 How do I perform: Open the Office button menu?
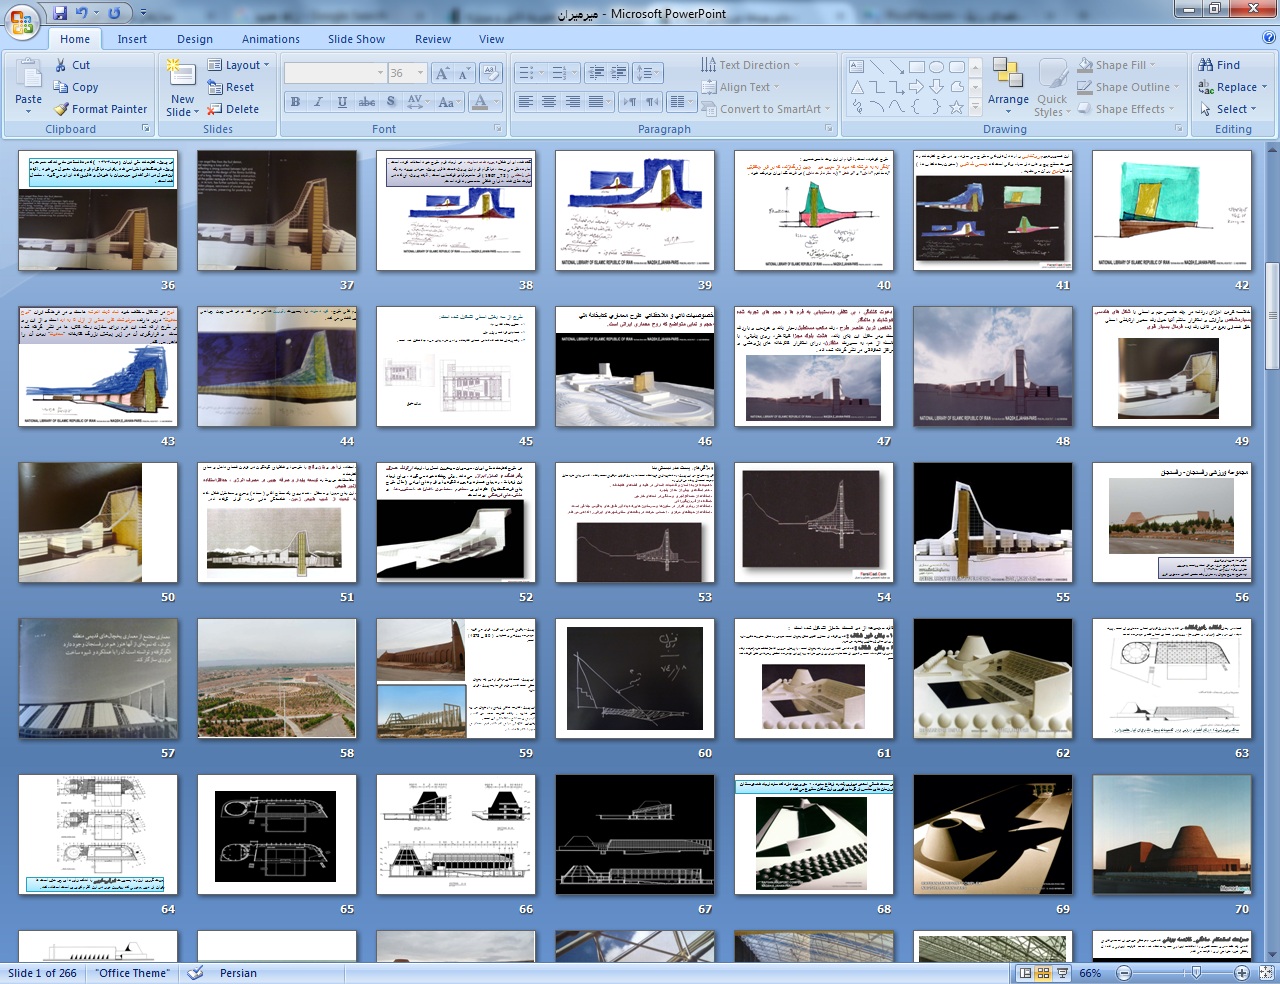click(22, 20)
